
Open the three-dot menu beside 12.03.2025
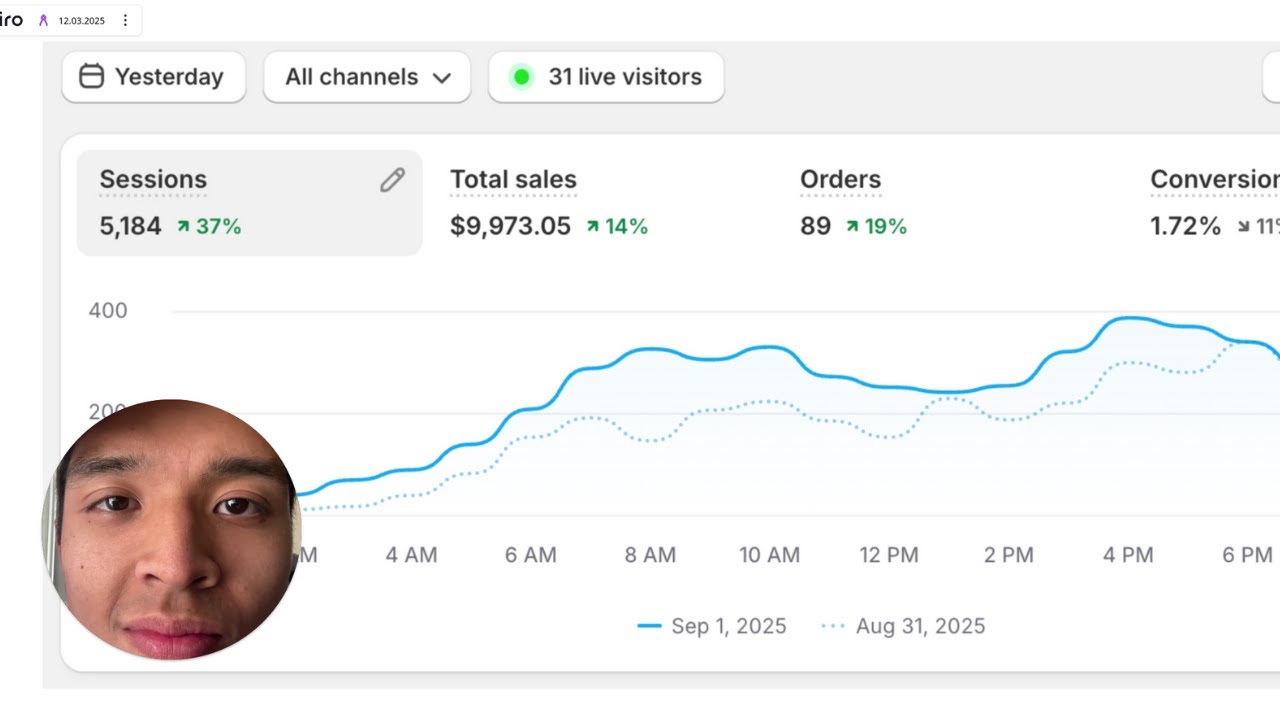pyautogui.click(x=125, y=20)
